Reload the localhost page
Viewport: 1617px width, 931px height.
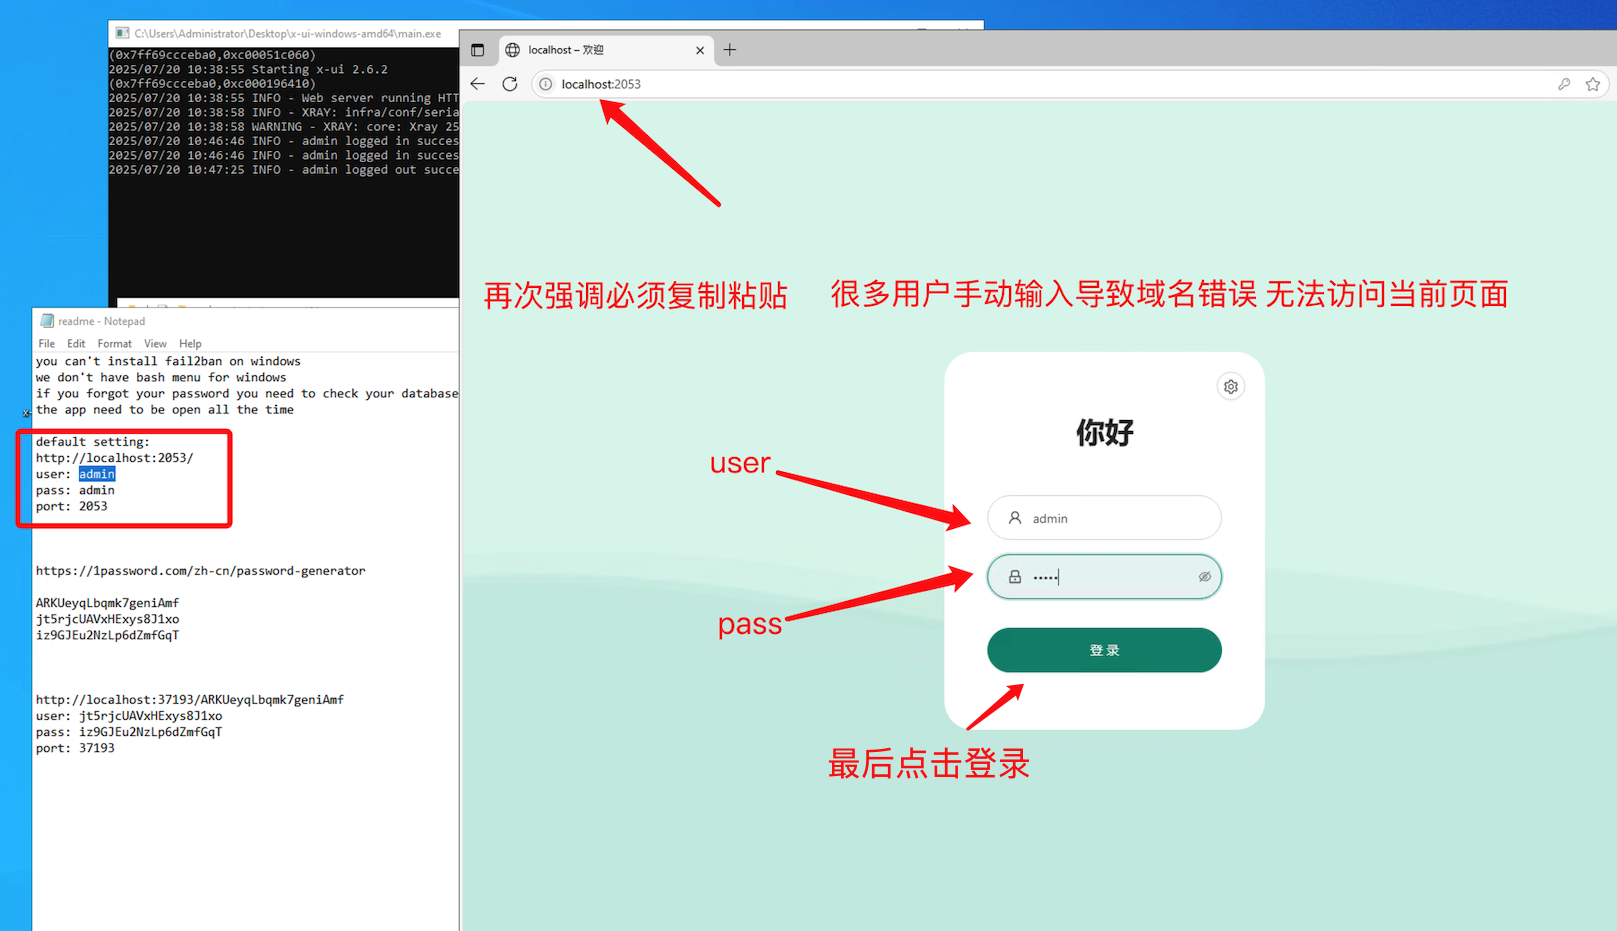pyautogui.click(x=510, y=84)
